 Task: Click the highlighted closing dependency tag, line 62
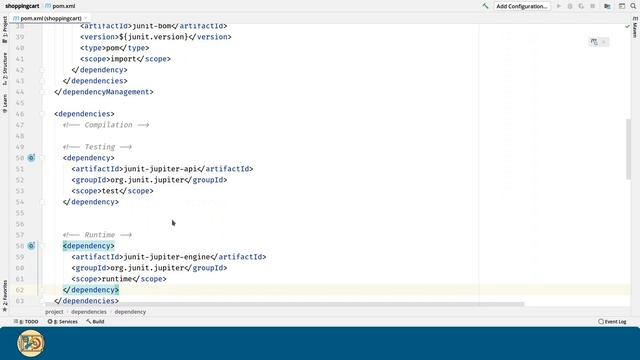[x=91, y=290]
